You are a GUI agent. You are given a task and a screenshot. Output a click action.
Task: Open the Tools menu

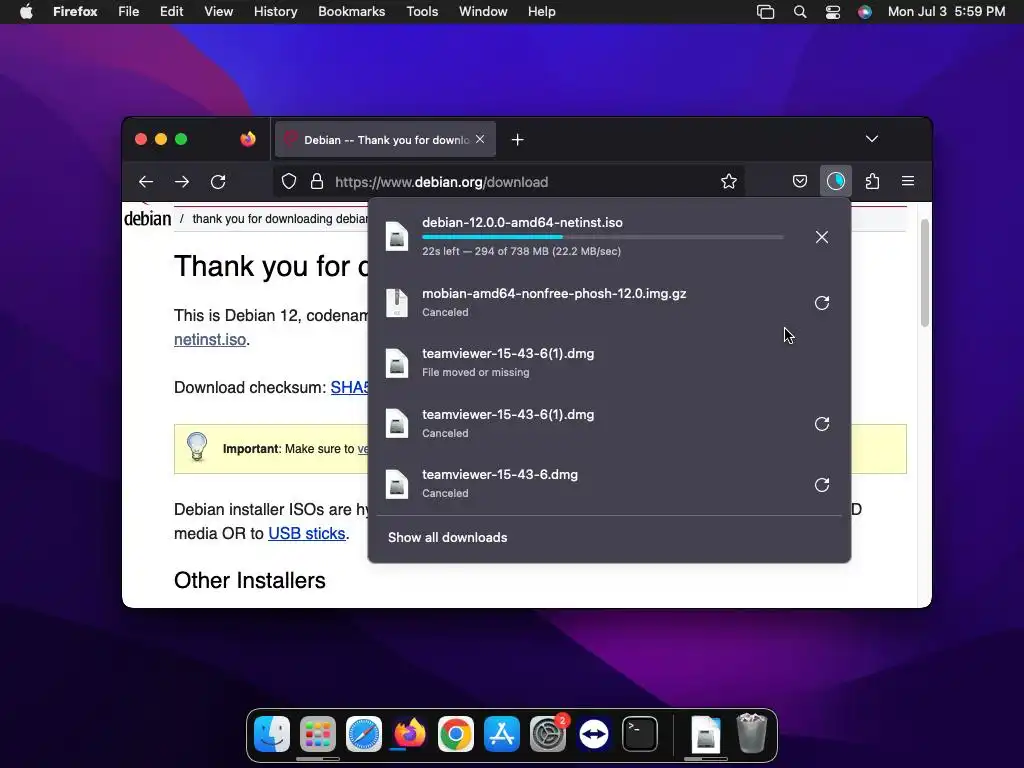click(x=422, y=12)
